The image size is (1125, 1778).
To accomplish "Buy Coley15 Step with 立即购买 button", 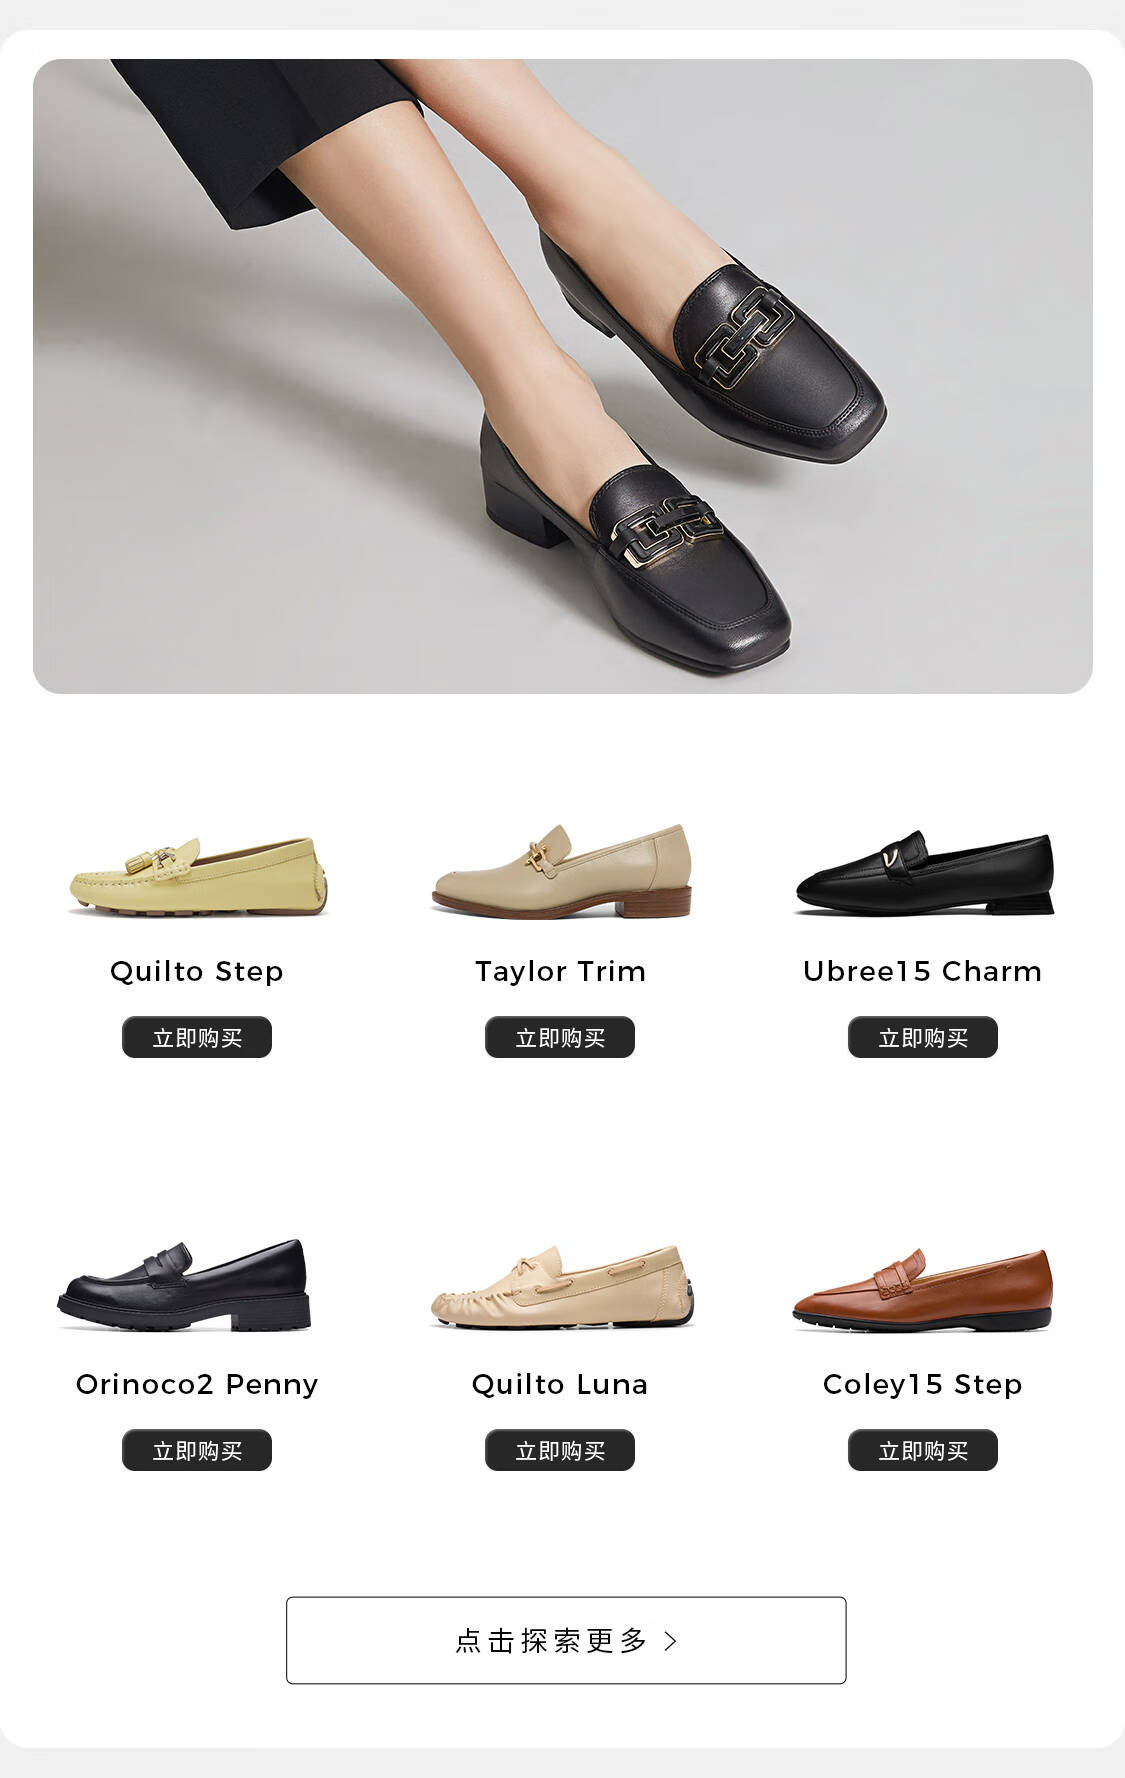I will 923,1450.
